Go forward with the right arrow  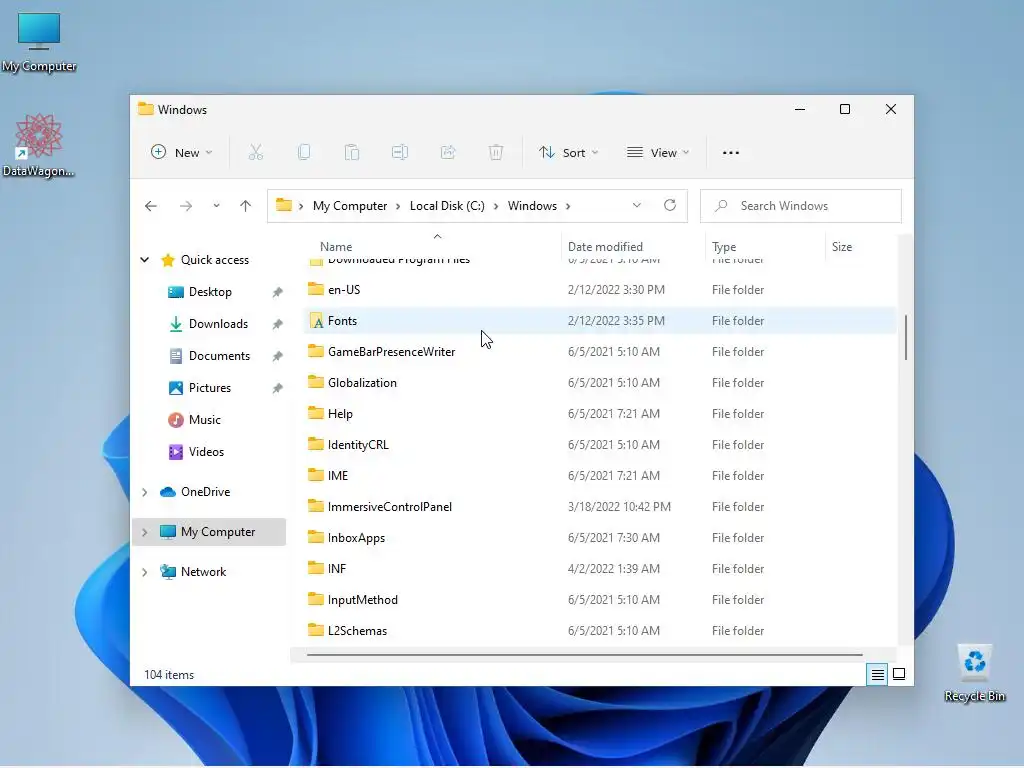tap(186, 206)
